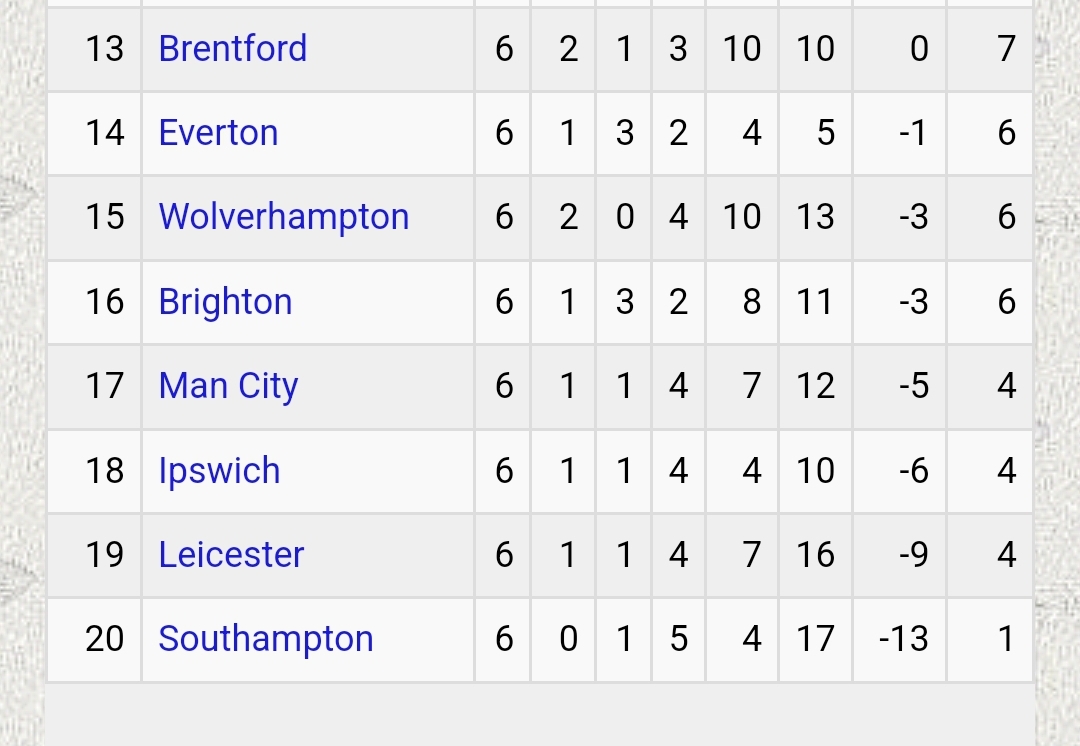The height and width of the screenshot is (746, 1080).
Task: Open the Wolverhampton team link
Action: pyautogui.click(x=284, y=218)
